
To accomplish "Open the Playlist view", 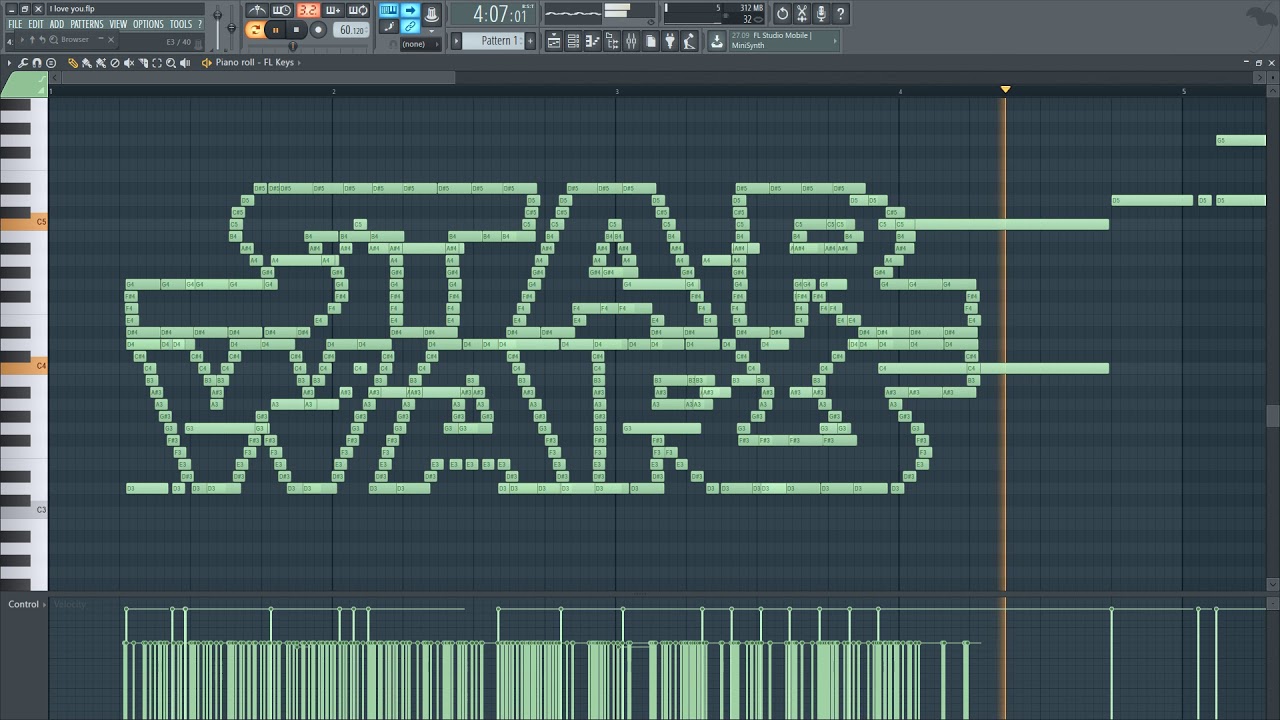I will point(553,41).
